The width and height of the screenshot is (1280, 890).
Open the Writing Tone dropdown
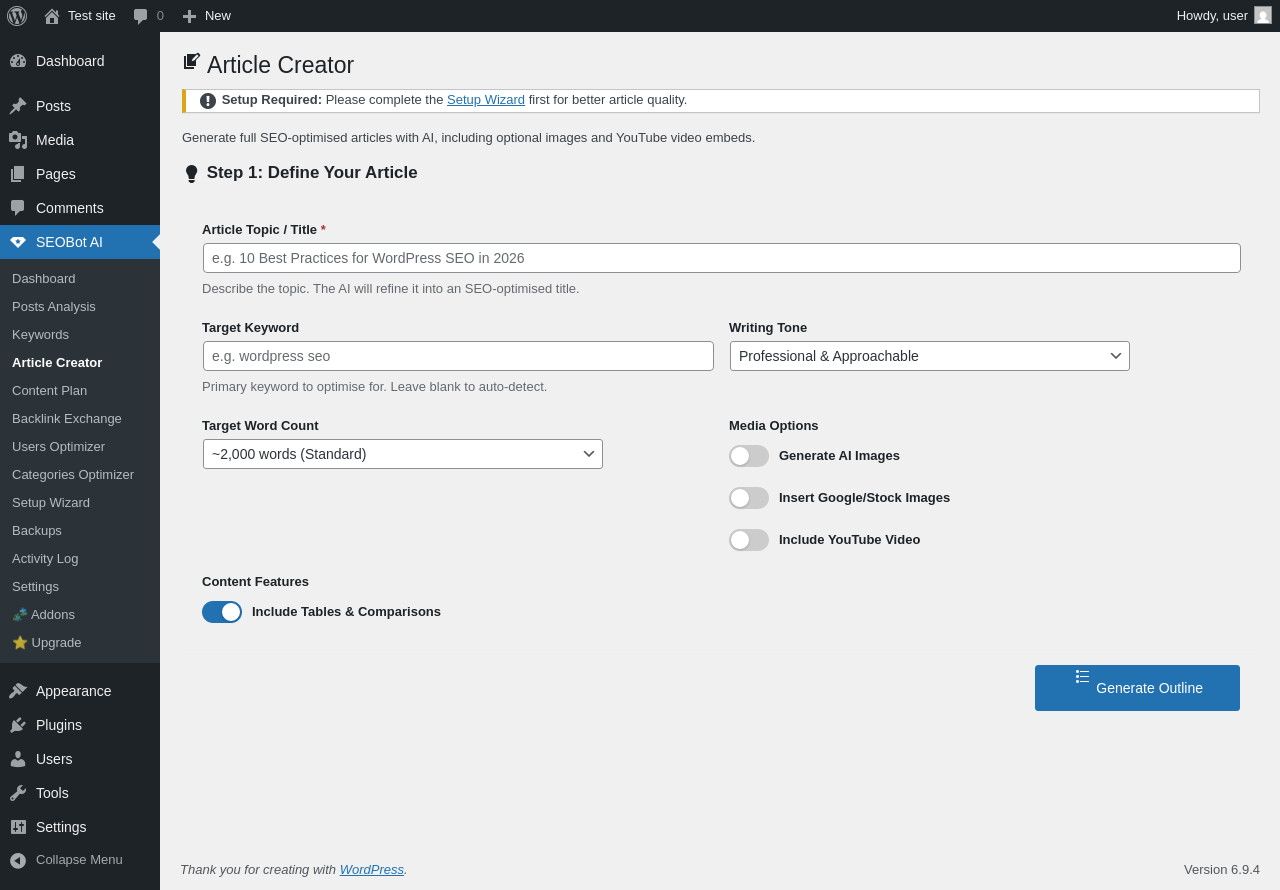[929, 356]
